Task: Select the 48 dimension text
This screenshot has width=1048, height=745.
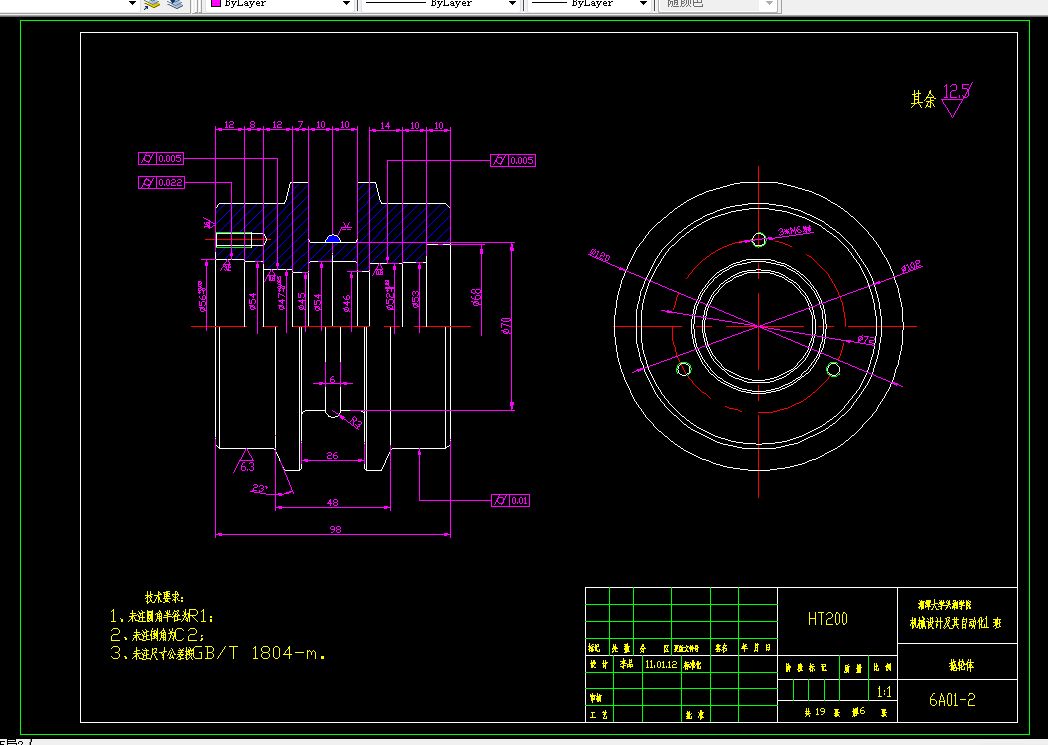Action: point(333,502)
